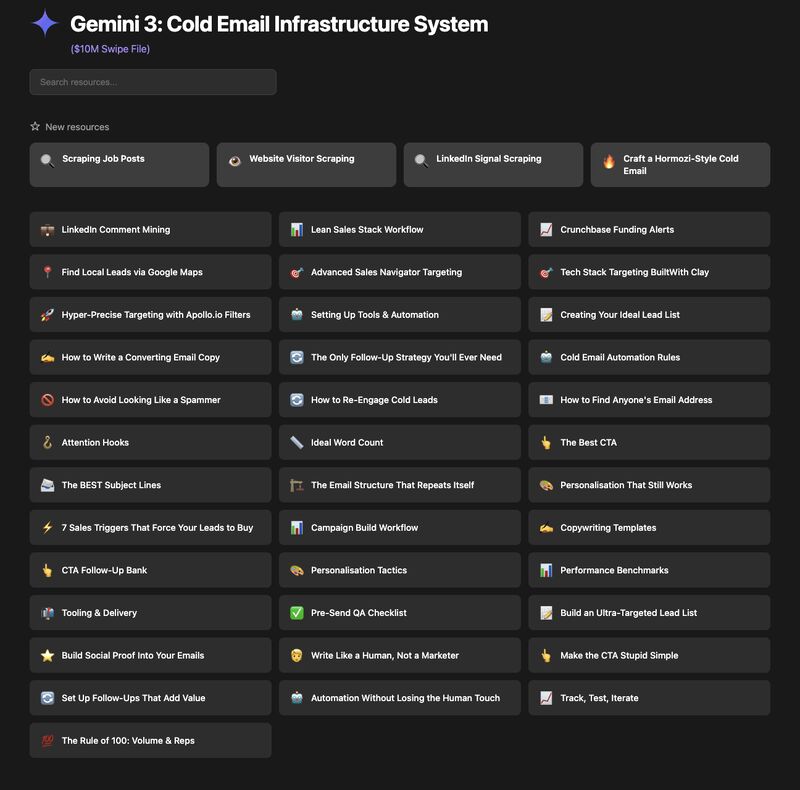Click the fire icon on the Hormozi-Style card
The height and width of the screenshot is (790, 800).
coord(609,161)
